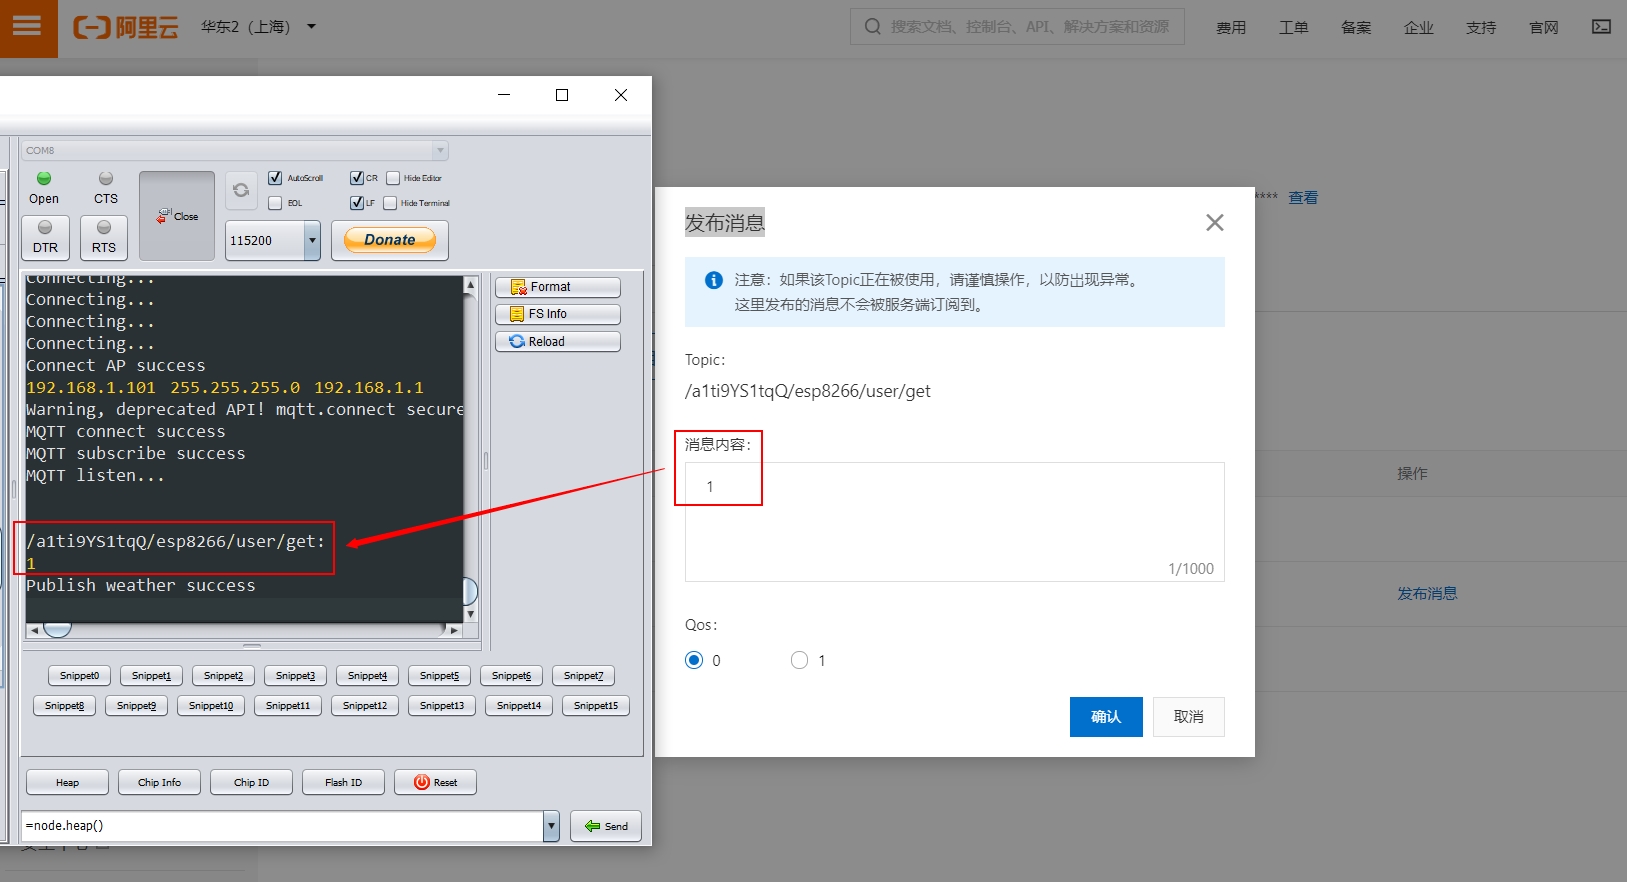Click the 发布消息 link in the table
This screenshot has width=1627, height=882.
(x=1427, y=594)
